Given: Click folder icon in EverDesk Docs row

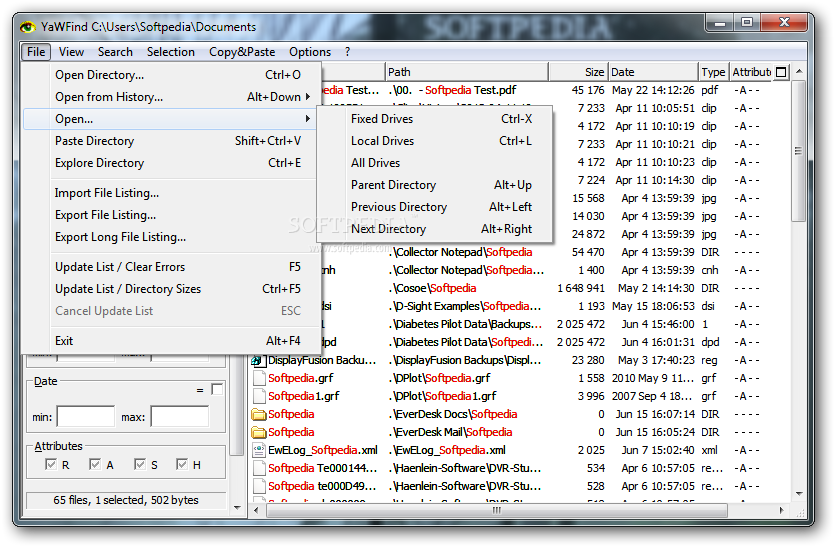Looking at the screenshot, I should 259,414.
